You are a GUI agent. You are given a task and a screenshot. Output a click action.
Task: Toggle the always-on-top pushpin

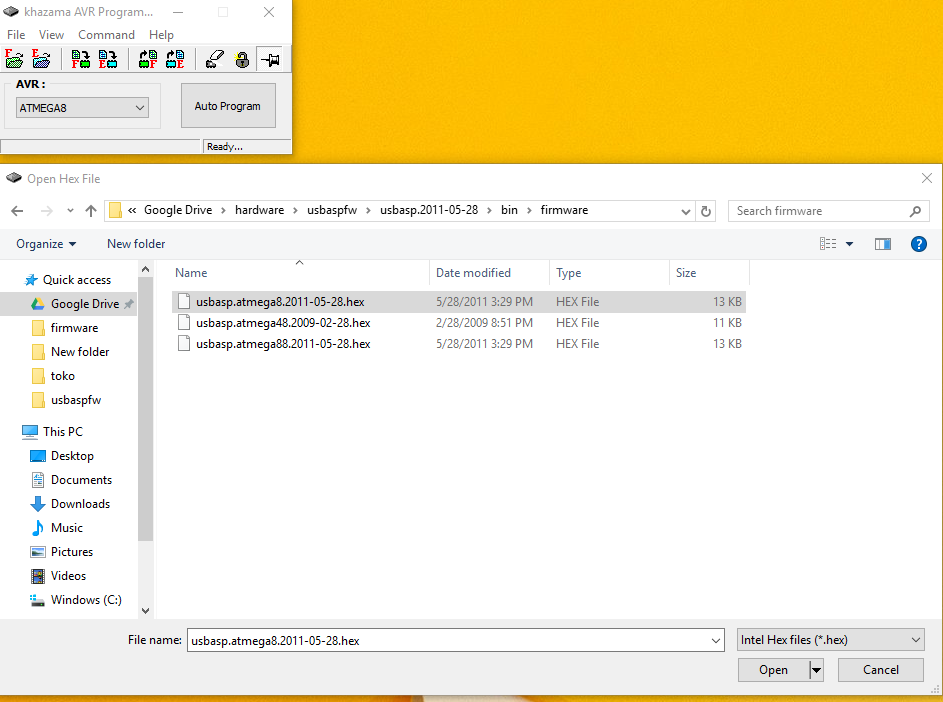pyautogui.click(x=270, y=60)
